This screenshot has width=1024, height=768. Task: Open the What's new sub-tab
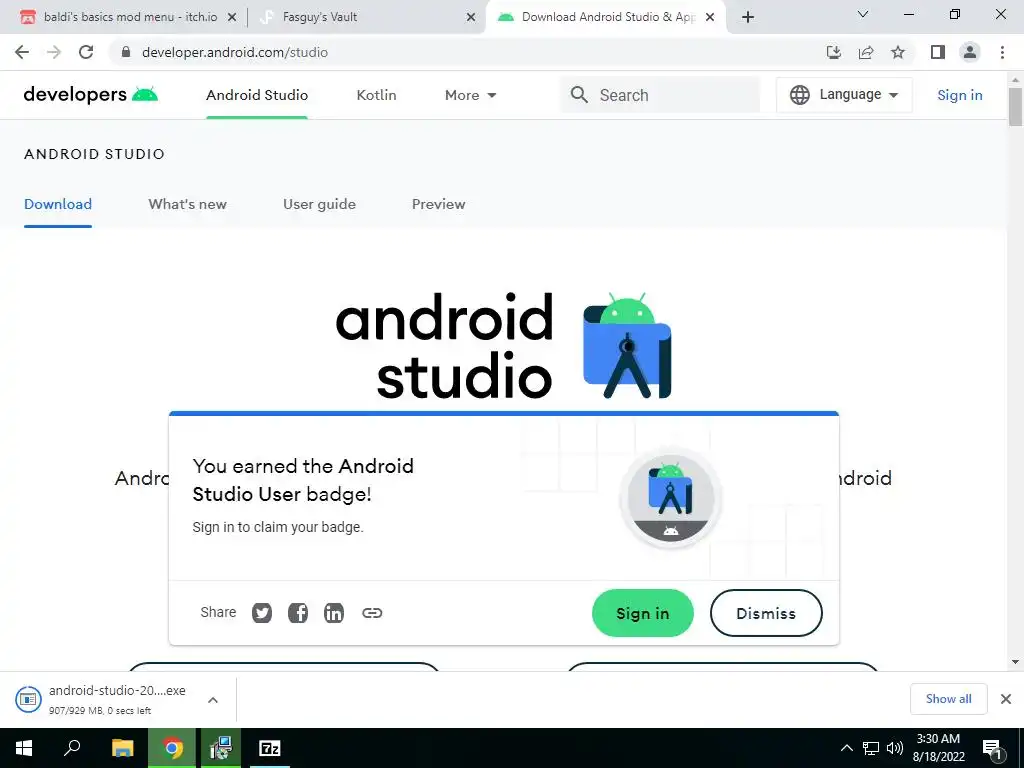tap(187, 204)
